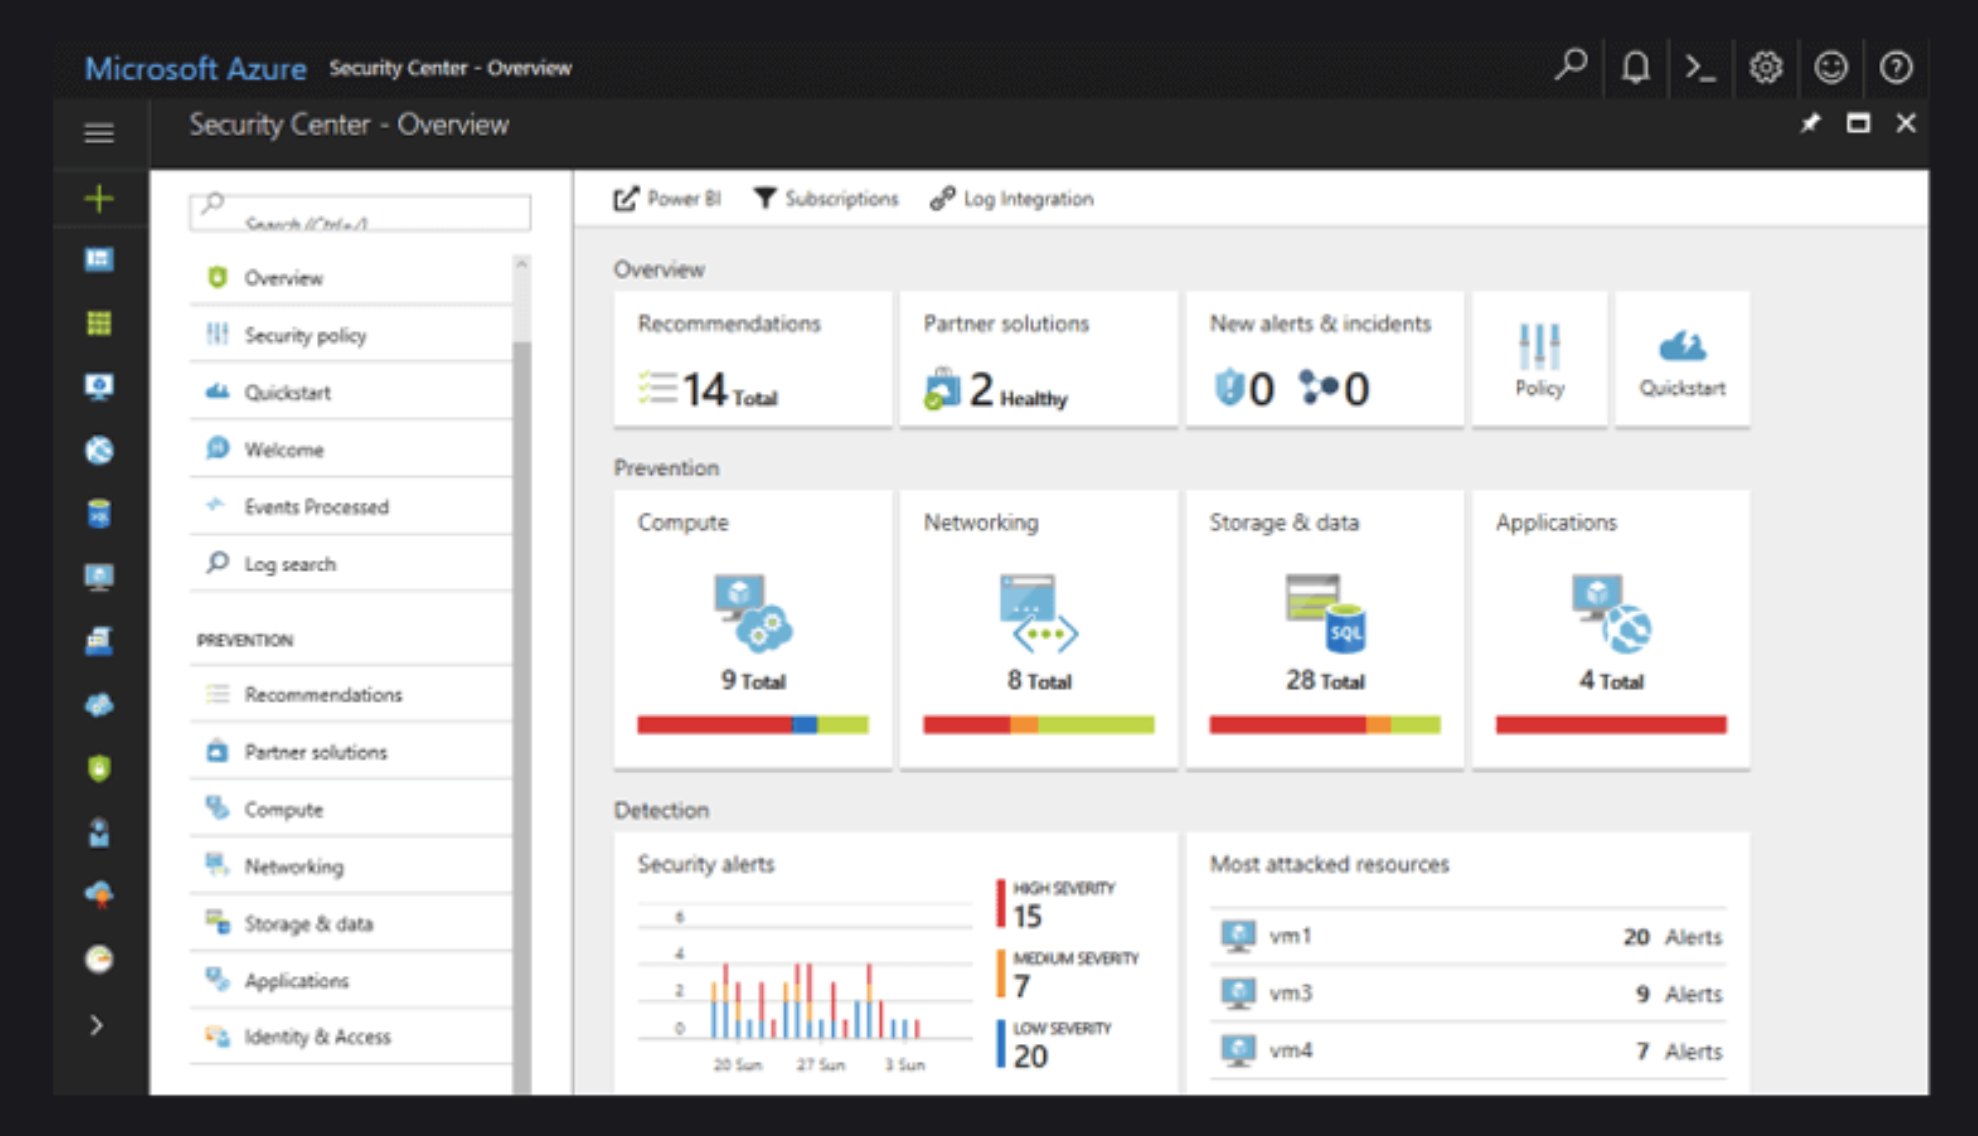Click the green plus new resource icon
1978x1136 pixels.
click(x=98, y=199)
